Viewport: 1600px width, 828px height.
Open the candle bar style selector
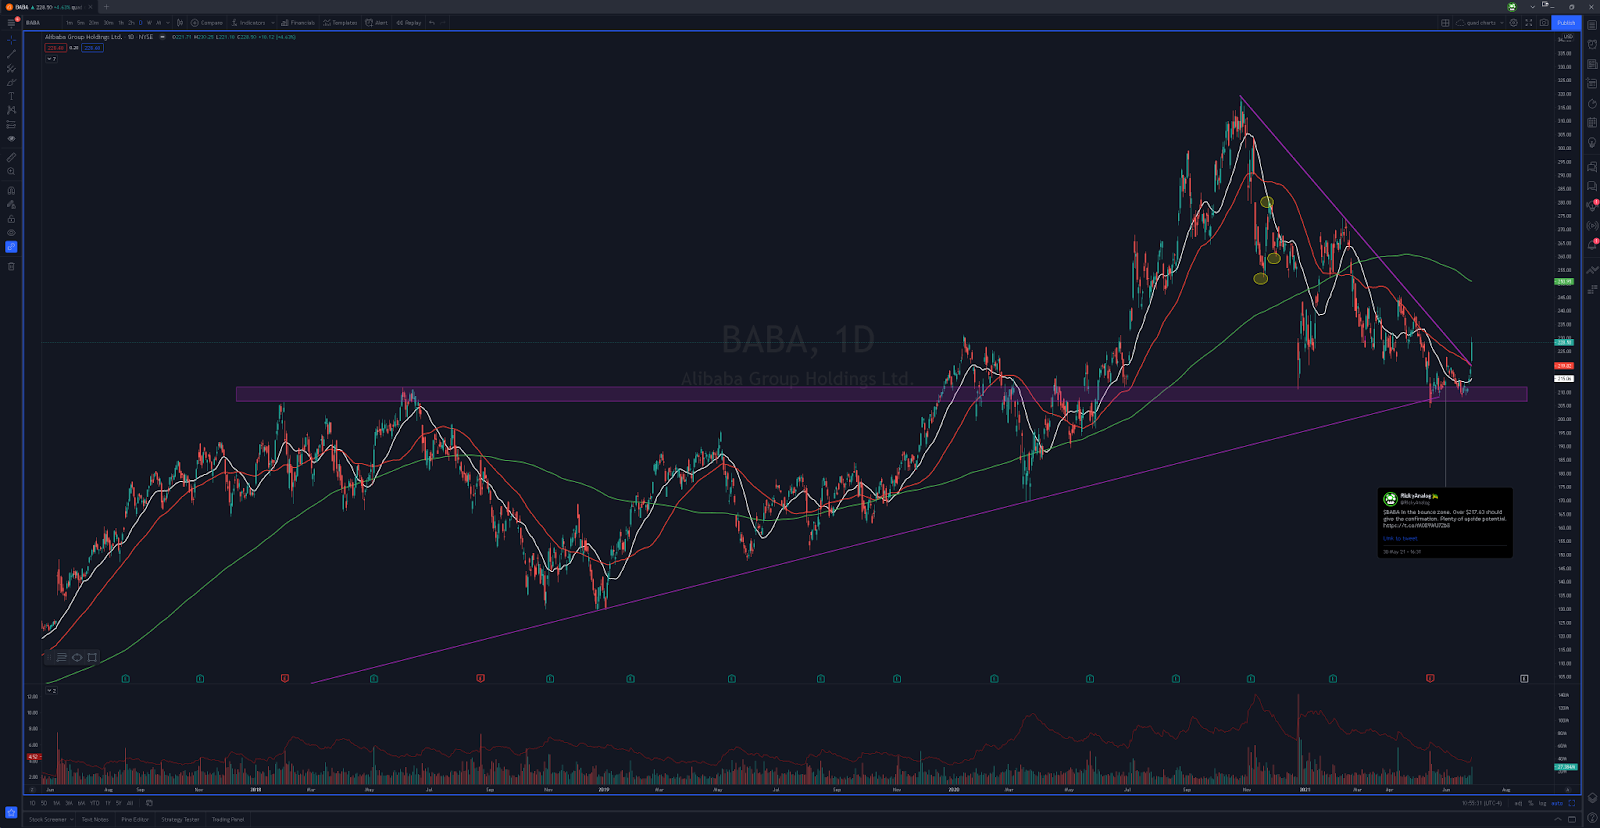pyautogui.click(x=180, y=23)
